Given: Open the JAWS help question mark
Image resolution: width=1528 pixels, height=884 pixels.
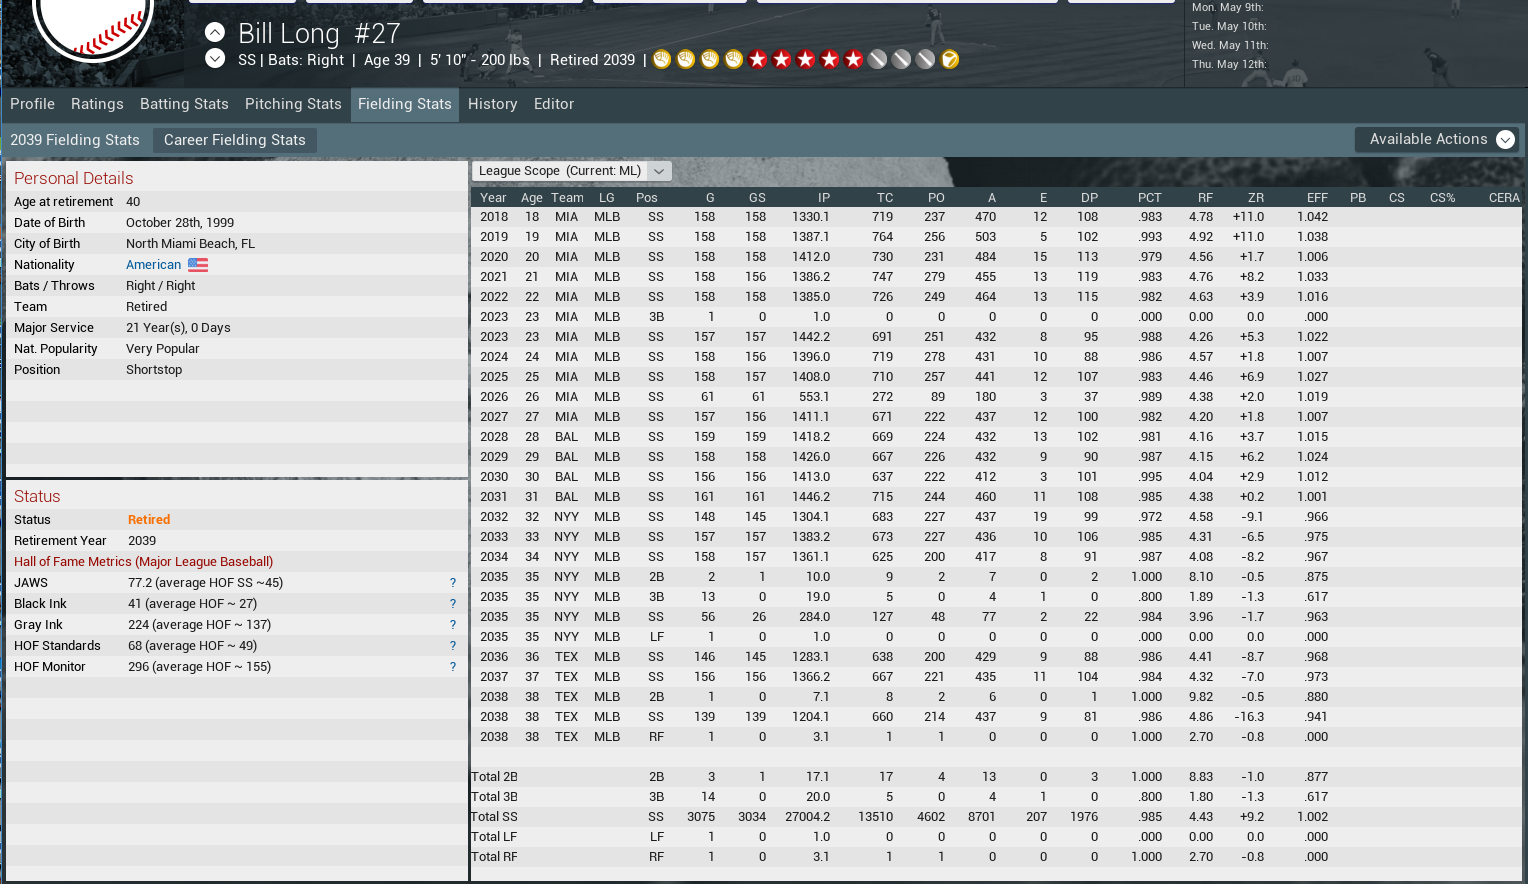Looking at the screenshot, I should 453,583.
